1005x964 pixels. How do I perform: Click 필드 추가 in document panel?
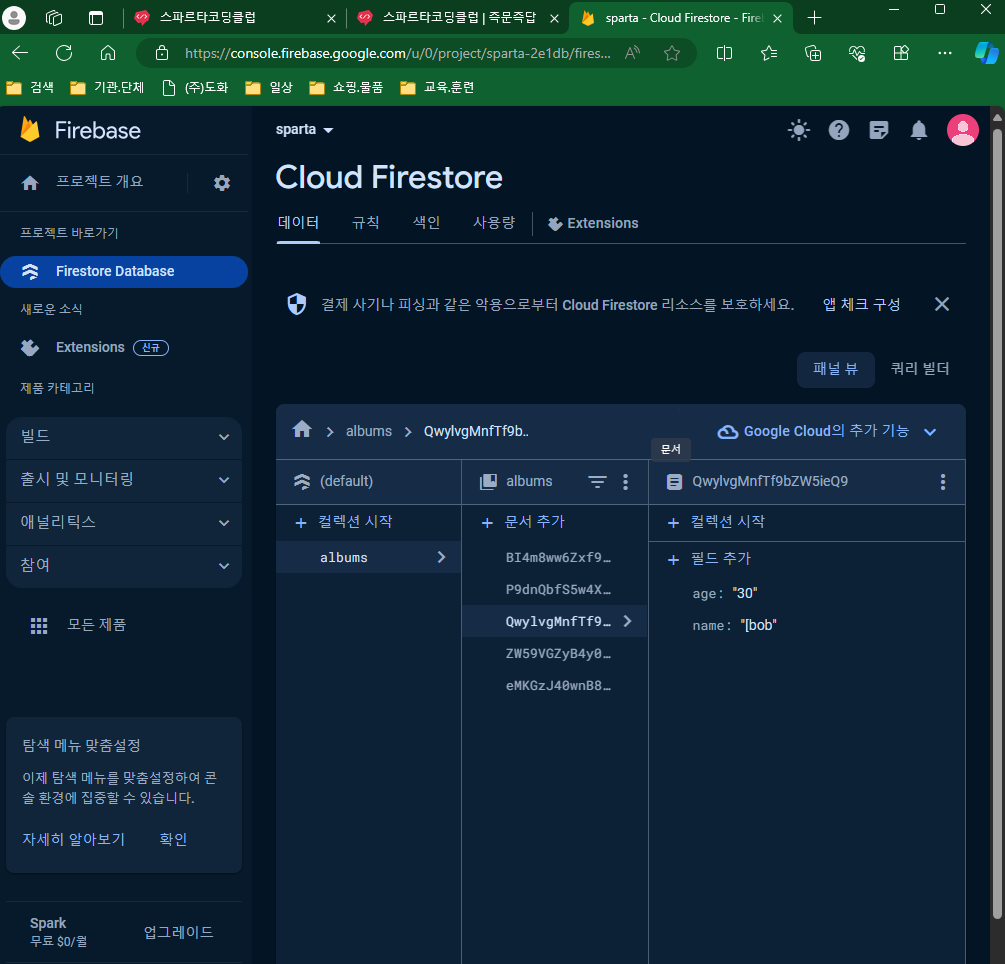point(709,559)
